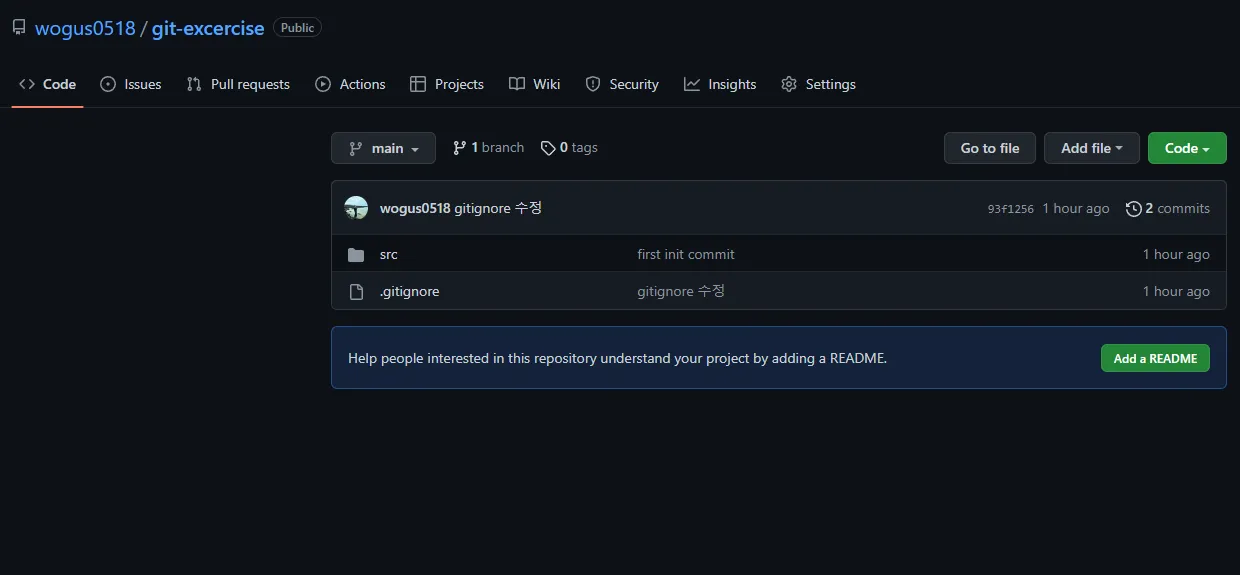Image resolution: width=1240 pixels, height=575 pixels.
Task: View the 0 tags link
Action: coord(569,148)
